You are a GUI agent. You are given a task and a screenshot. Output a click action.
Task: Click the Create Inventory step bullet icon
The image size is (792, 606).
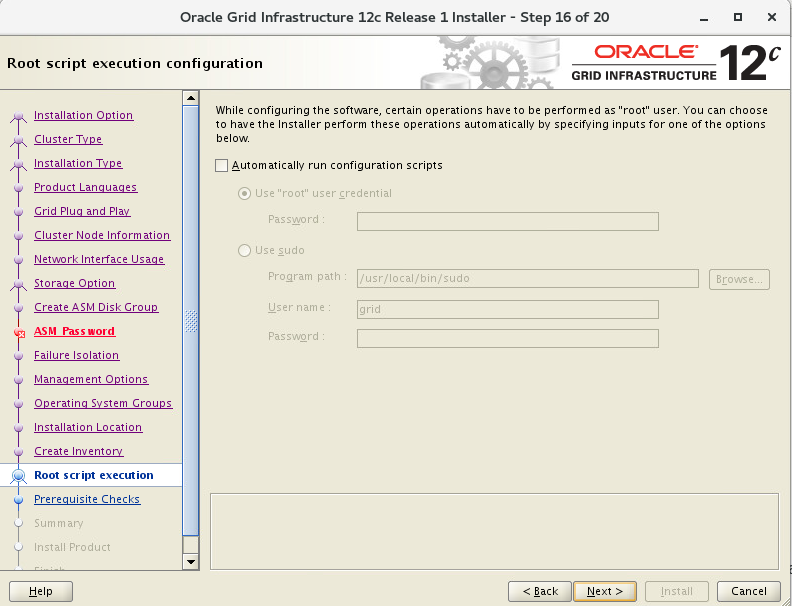tap(19, 451)
